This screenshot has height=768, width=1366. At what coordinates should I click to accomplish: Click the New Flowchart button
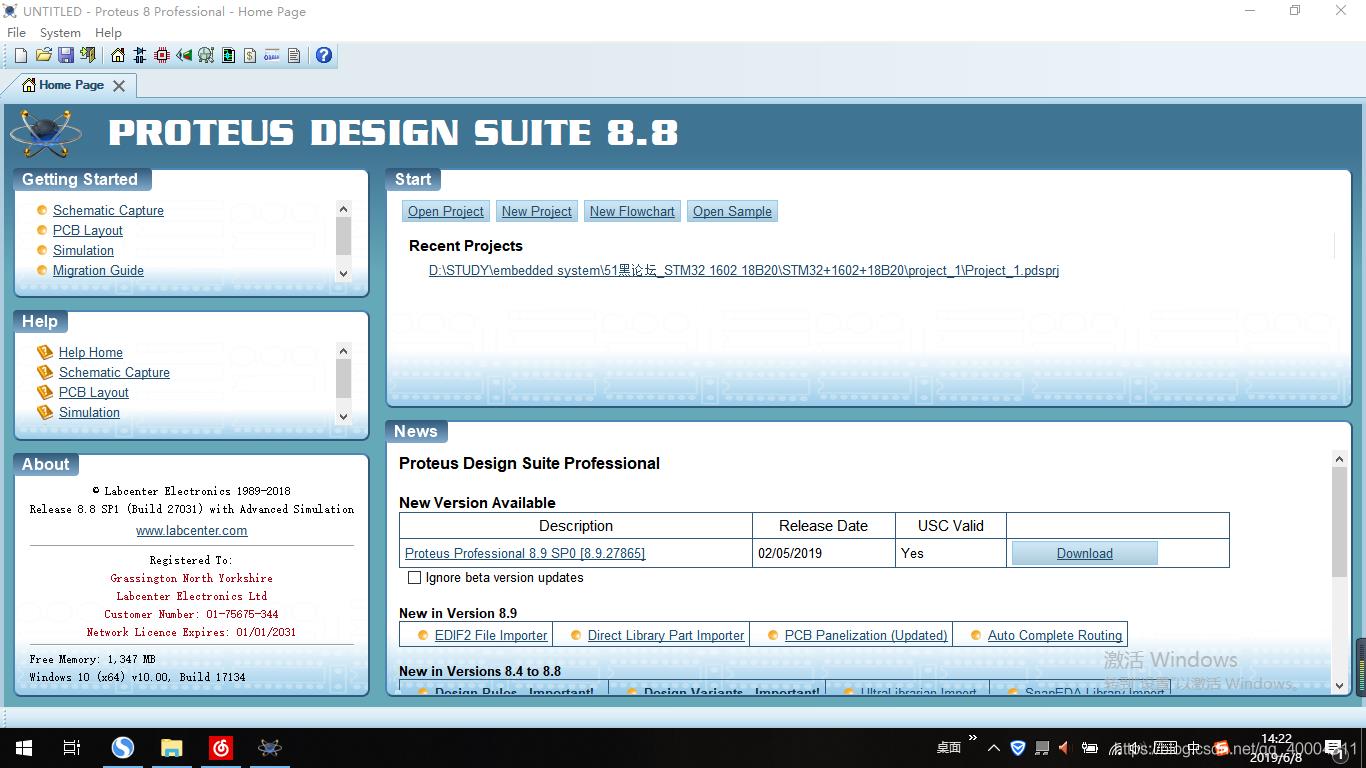coord(632,211)
